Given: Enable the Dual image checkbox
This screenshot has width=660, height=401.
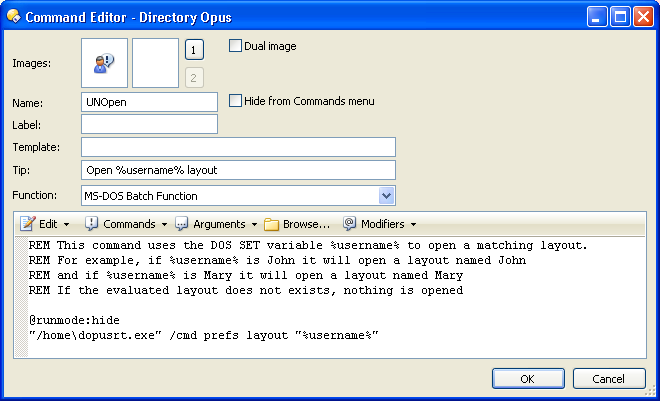Looking at the screenshot, I should coord(235,45).
